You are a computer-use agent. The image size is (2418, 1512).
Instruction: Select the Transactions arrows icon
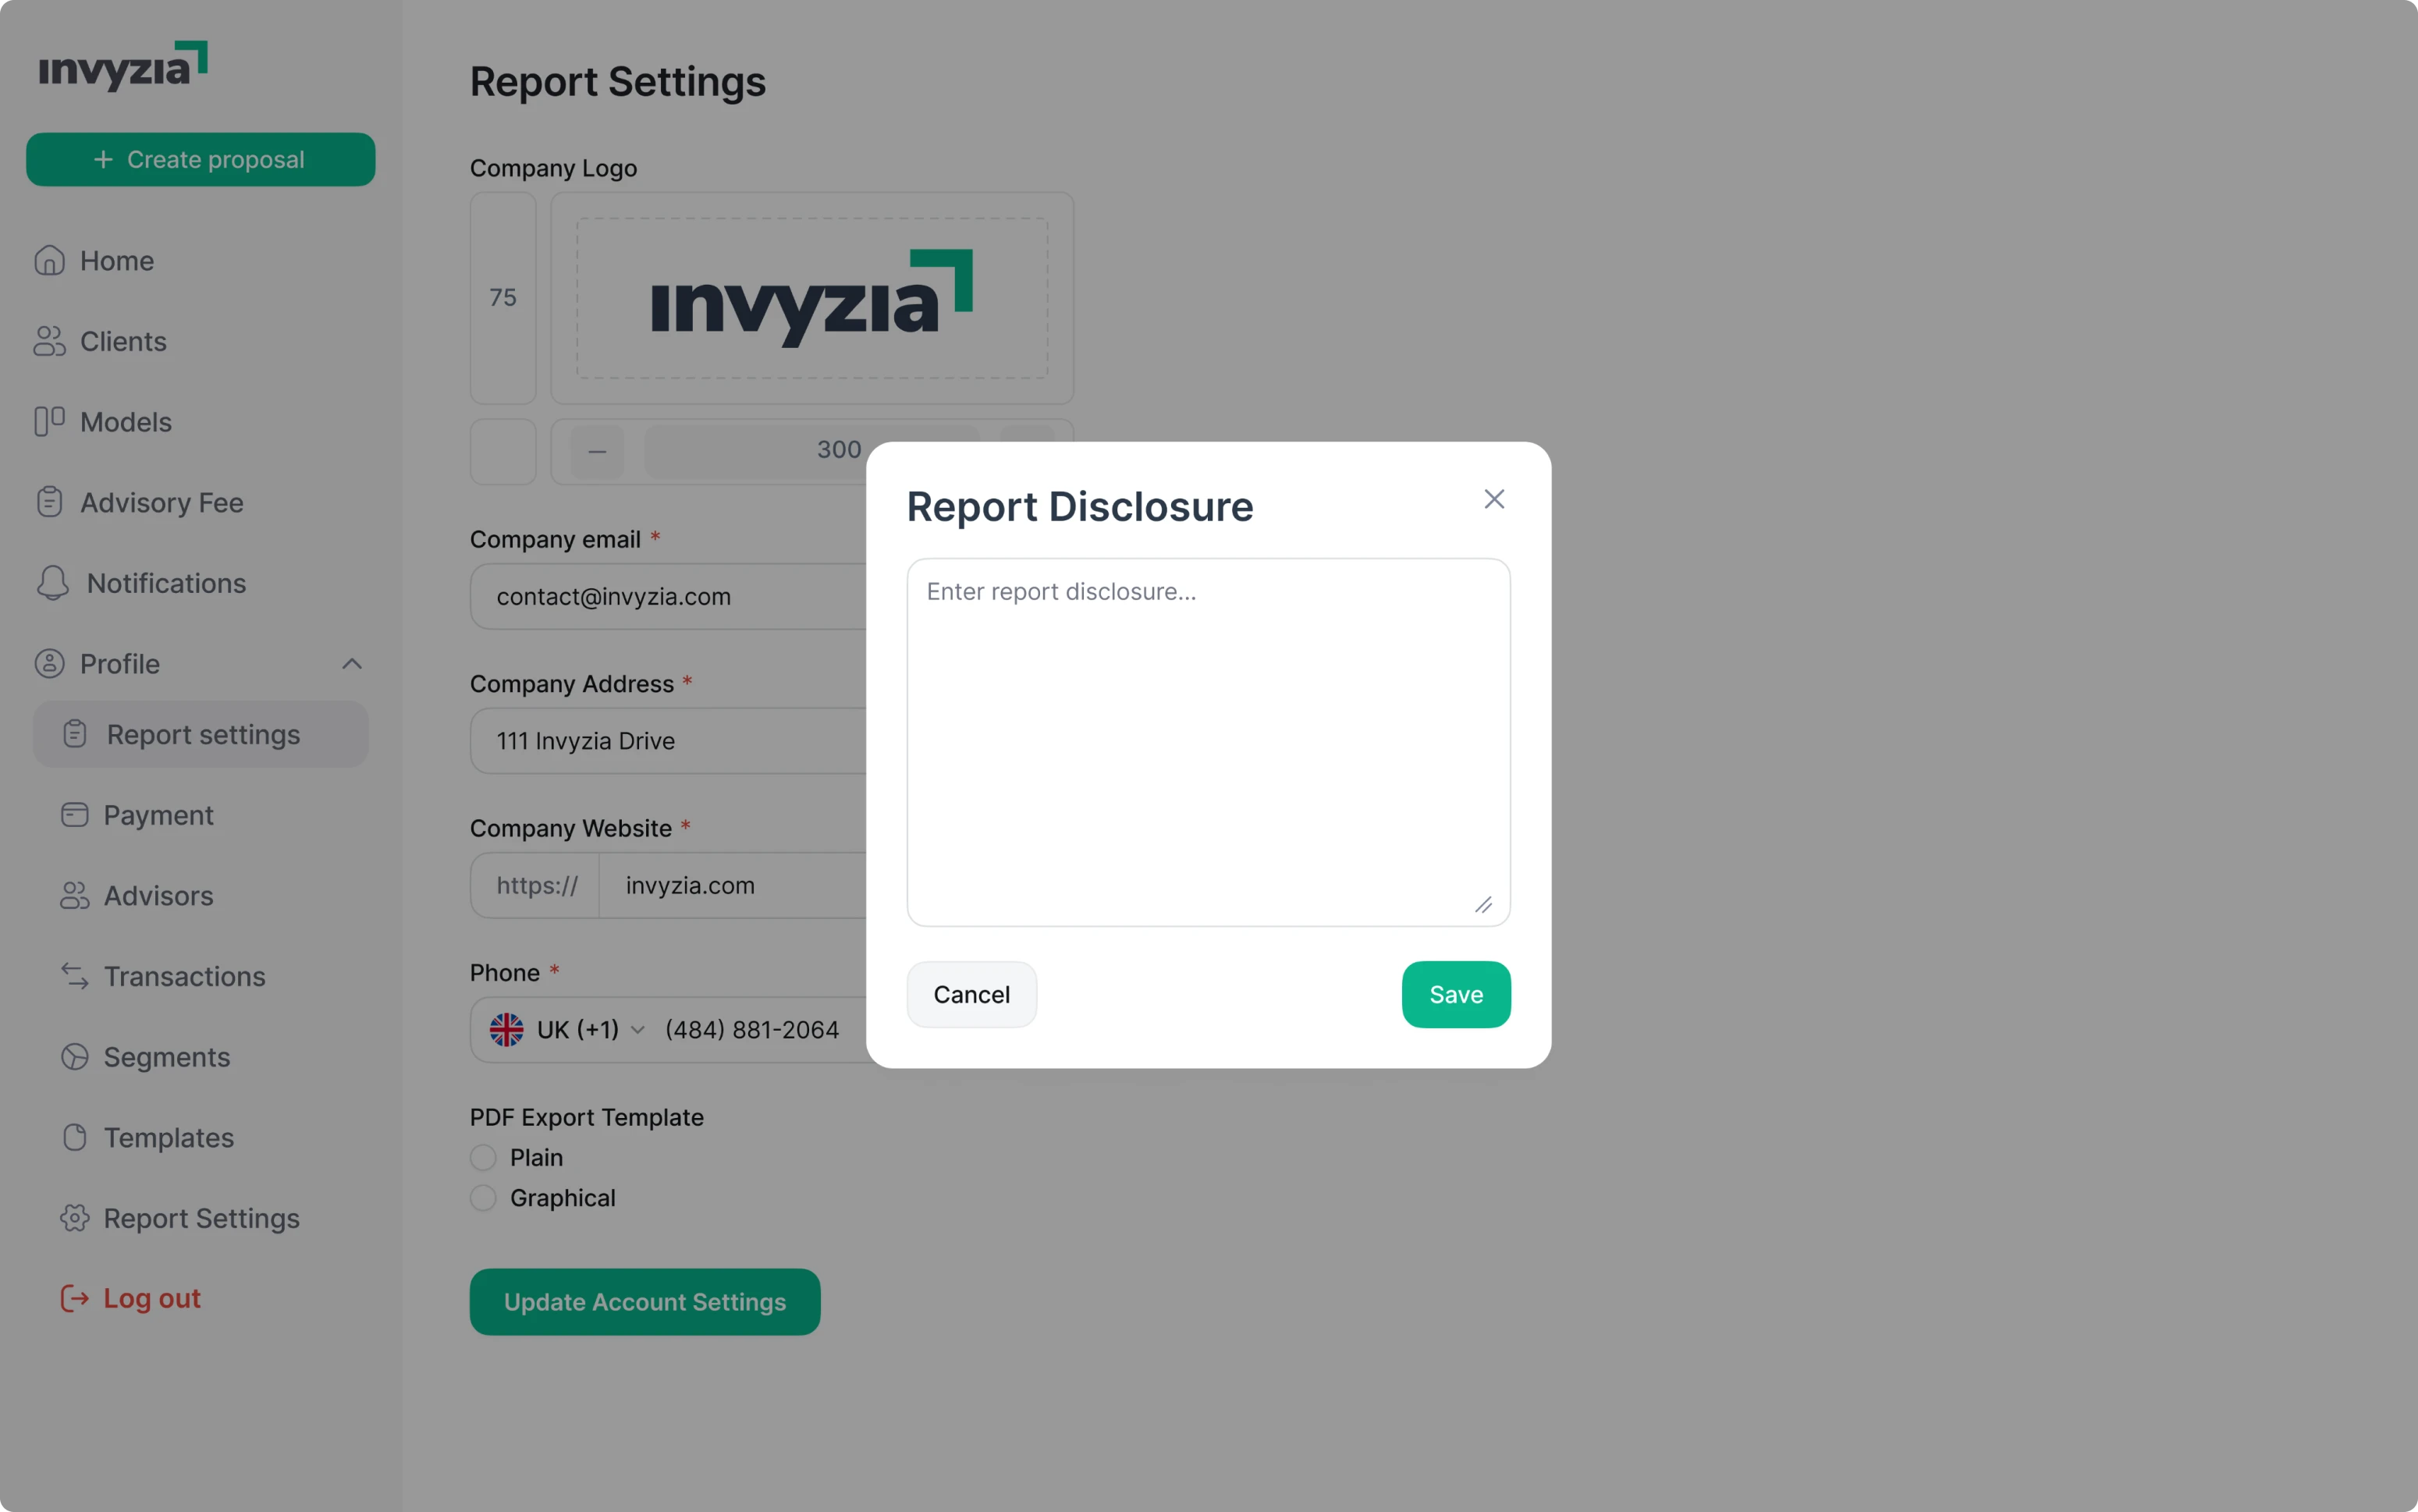[74, 976]
